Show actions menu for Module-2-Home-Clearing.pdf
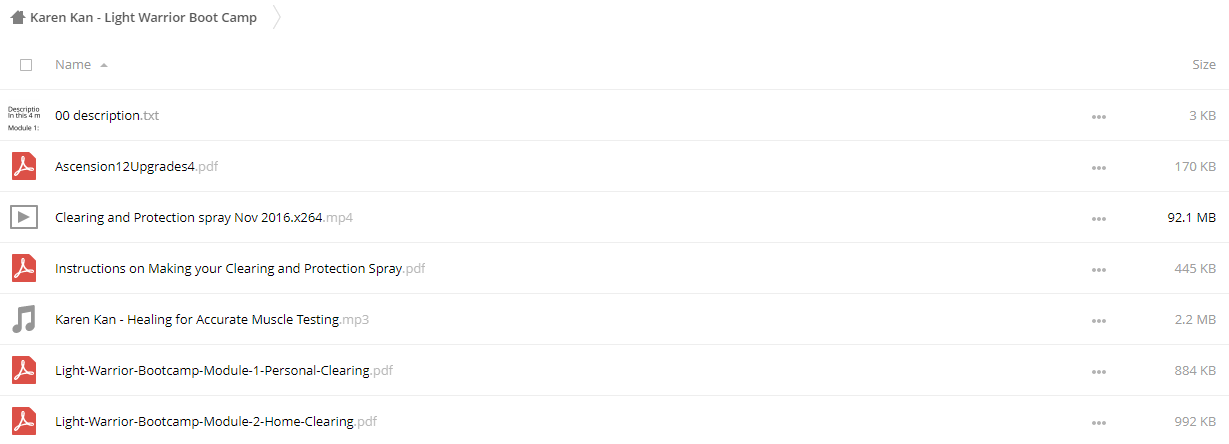 [x=1099, y=423]
